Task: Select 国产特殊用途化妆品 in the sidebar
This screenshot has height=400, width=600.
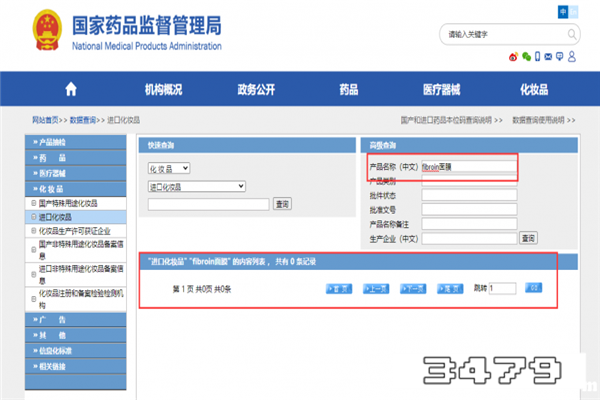Action: [69, 202]
